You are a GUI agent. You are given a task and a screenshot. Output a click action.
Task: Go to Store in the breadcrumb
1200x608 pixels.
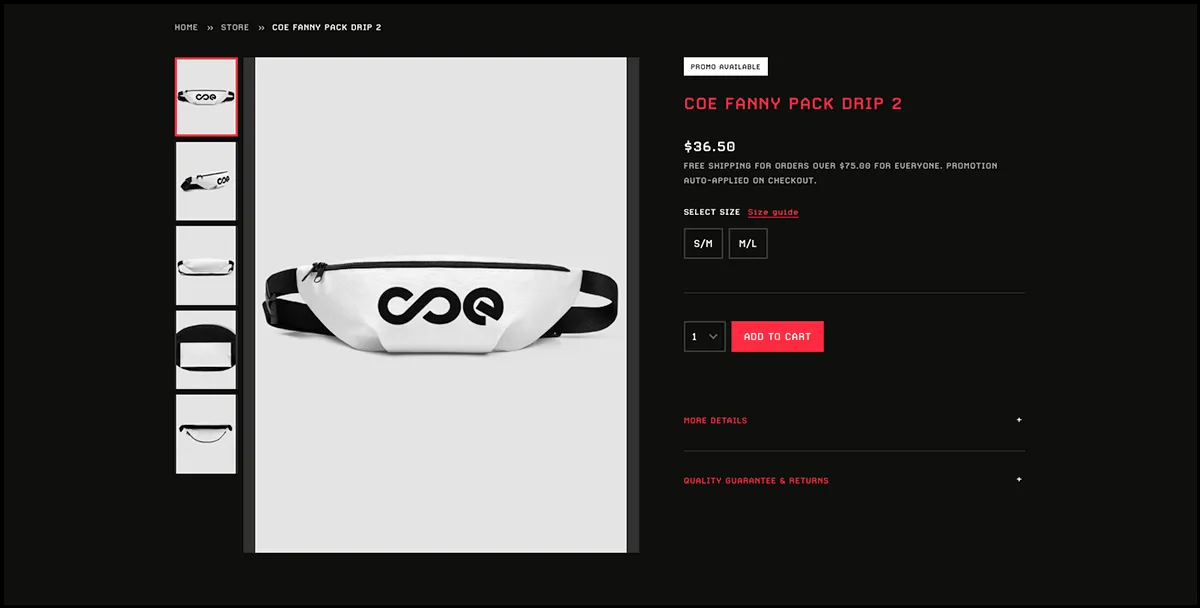[x=235, y=28]
